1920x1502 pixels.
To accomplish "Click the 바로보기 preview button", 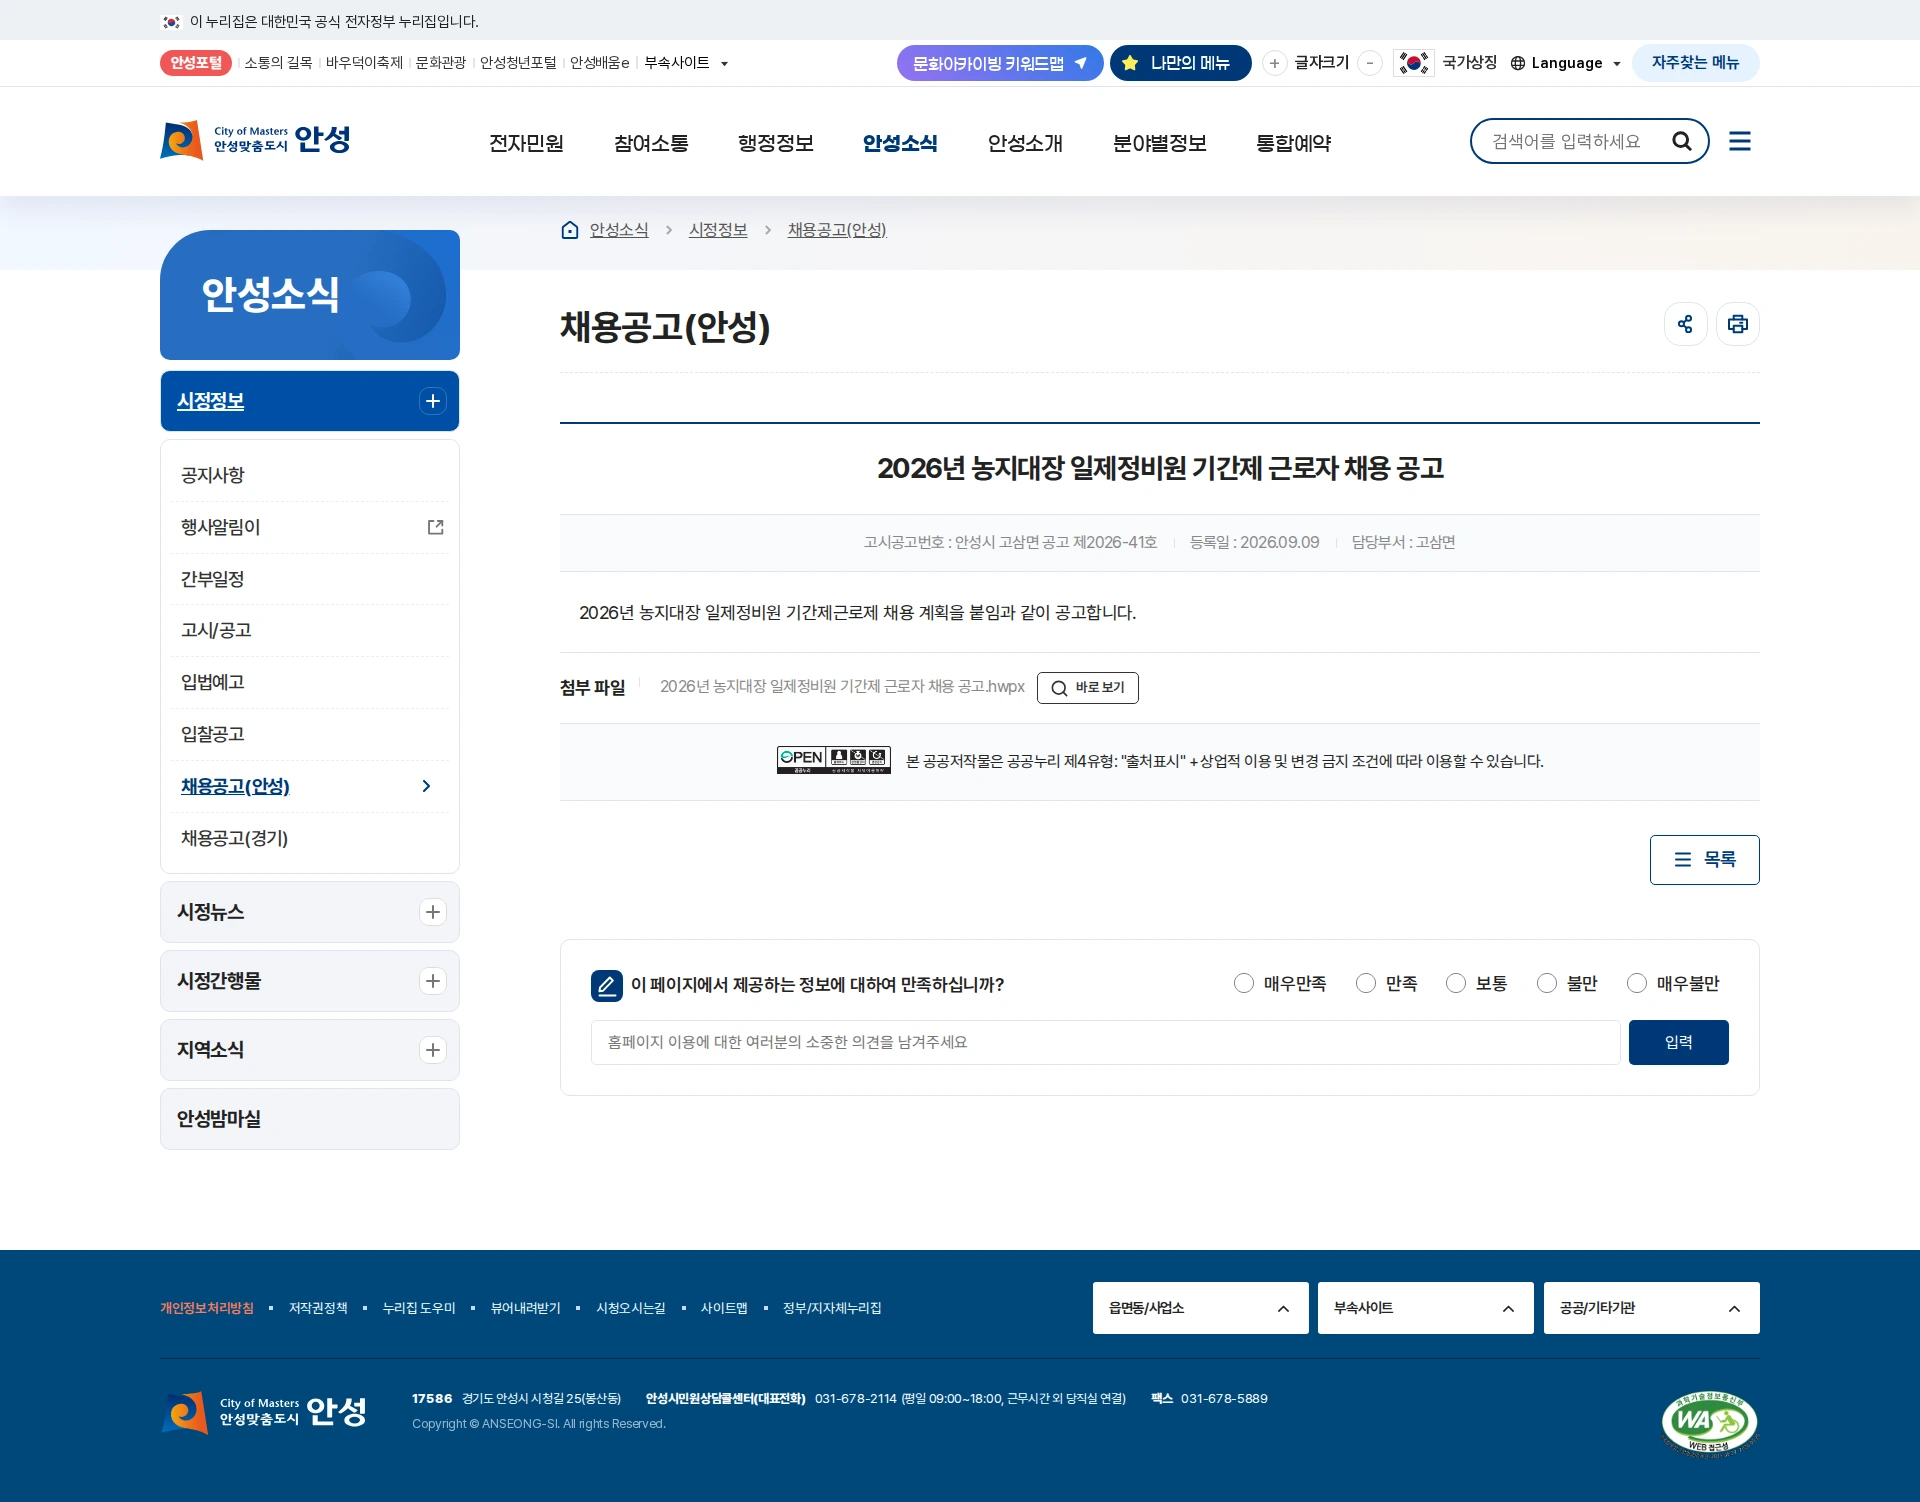I will pos(1088,688).
